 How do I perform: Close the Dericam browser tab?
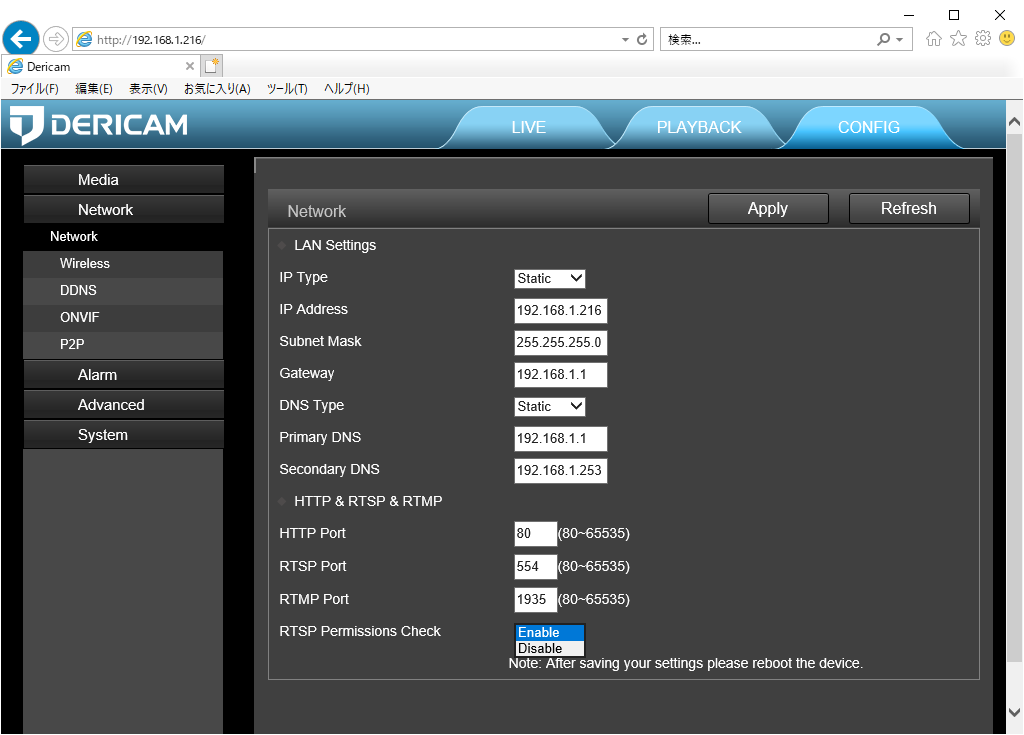click(x=189, y=66)
